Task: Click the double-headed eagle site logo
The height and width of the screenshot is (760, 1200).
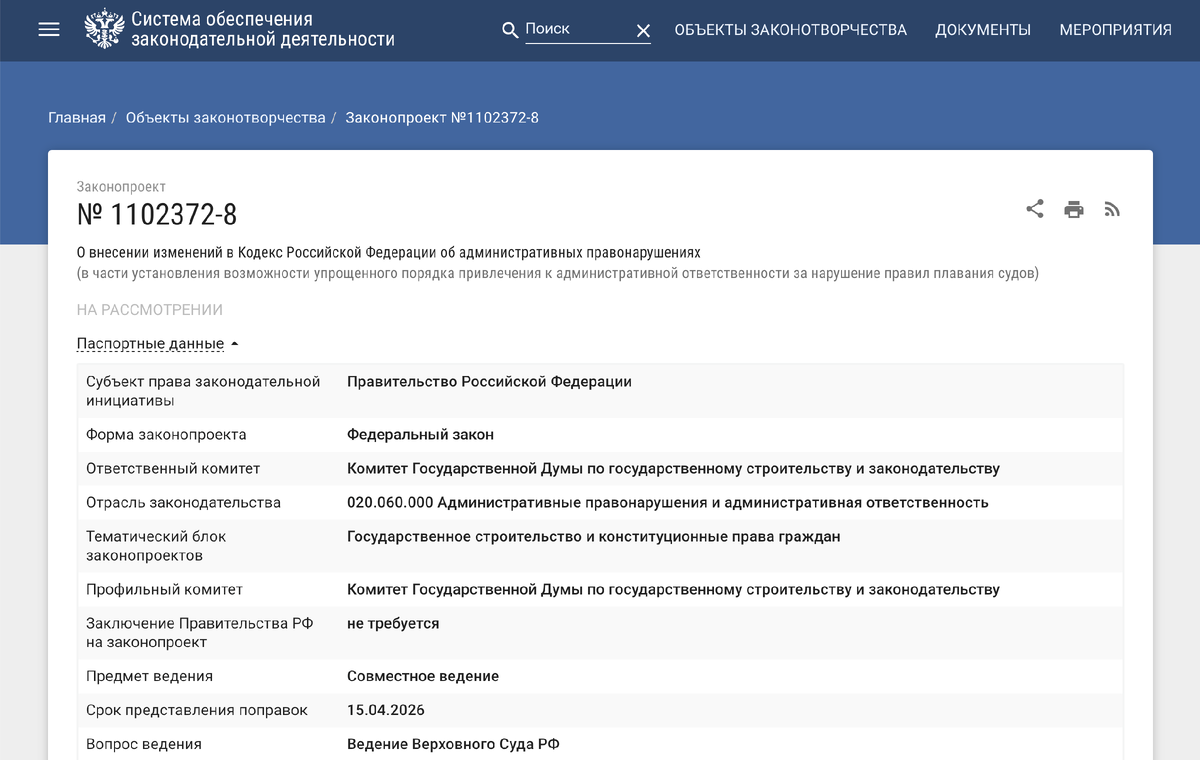Action: pos(103,29)
